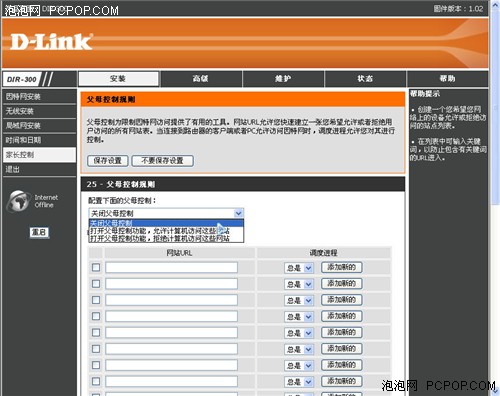Tick the checkbox of the sixth URL row
500x396 pixels.
tap(96, 349)
